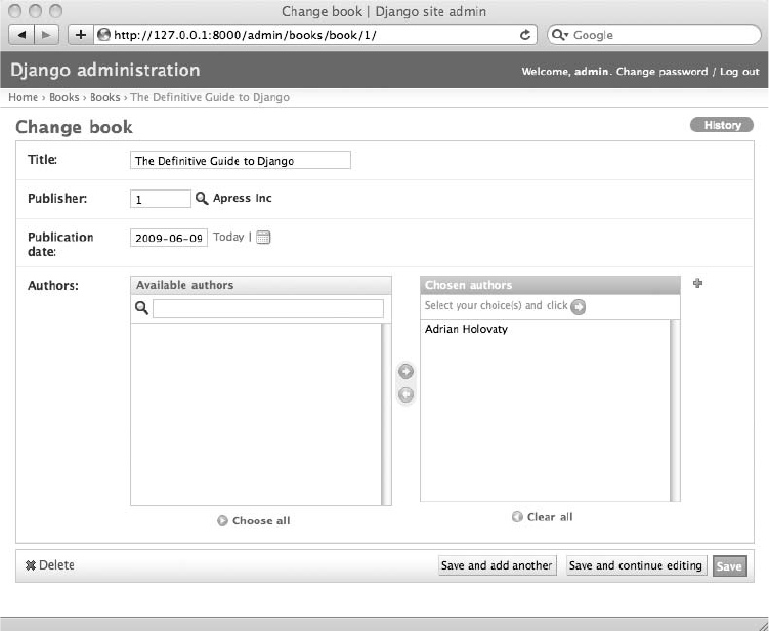The width and height of the screenshot is (769, 631).
Task: Click Apress Inc publisher name
Action: click(x=242, y=198)
